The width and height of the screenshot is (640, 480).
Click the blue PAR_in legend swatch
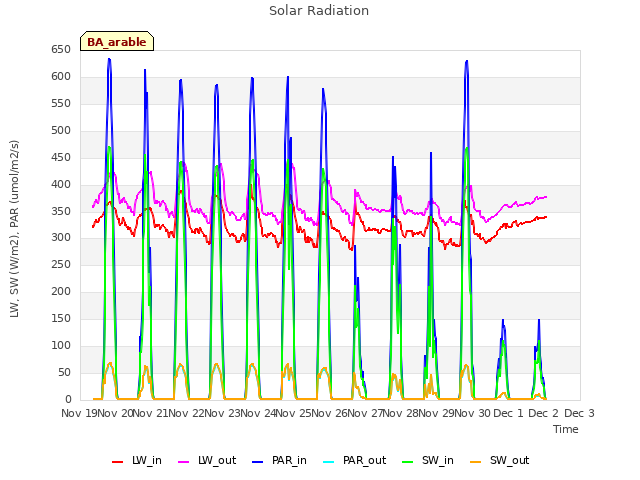click(x=258, y=462)
